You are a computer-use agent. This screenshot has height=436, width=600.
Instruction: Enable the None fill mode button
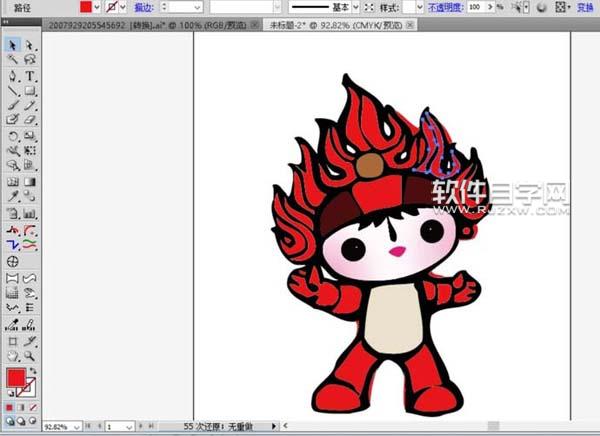pyautogui.click(x=33, y=407)
